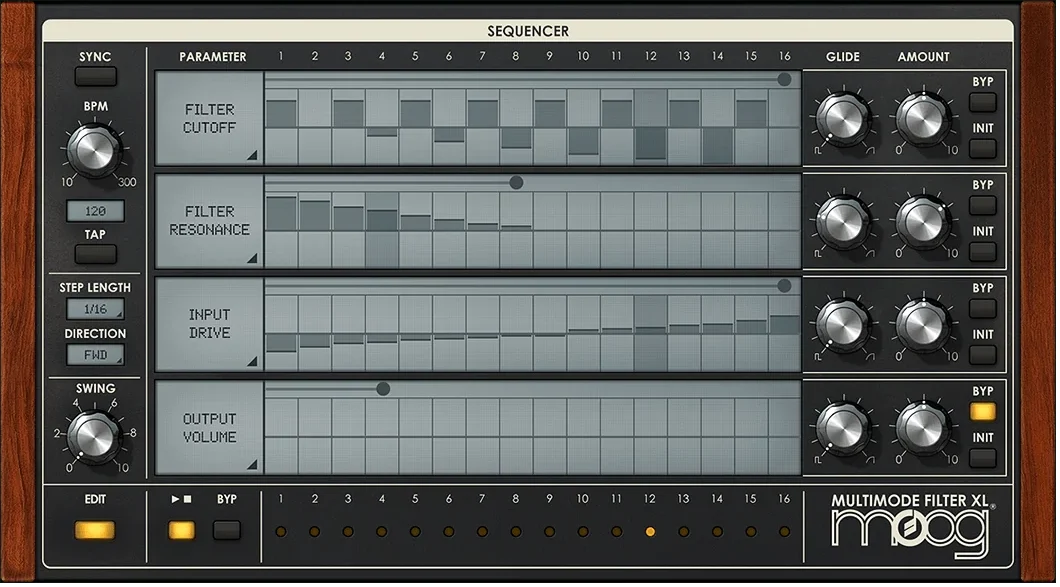Open the FILTER CUTOFF parameter selector
This screenshot has height=587, width=1060.
[x=210, y=118]
